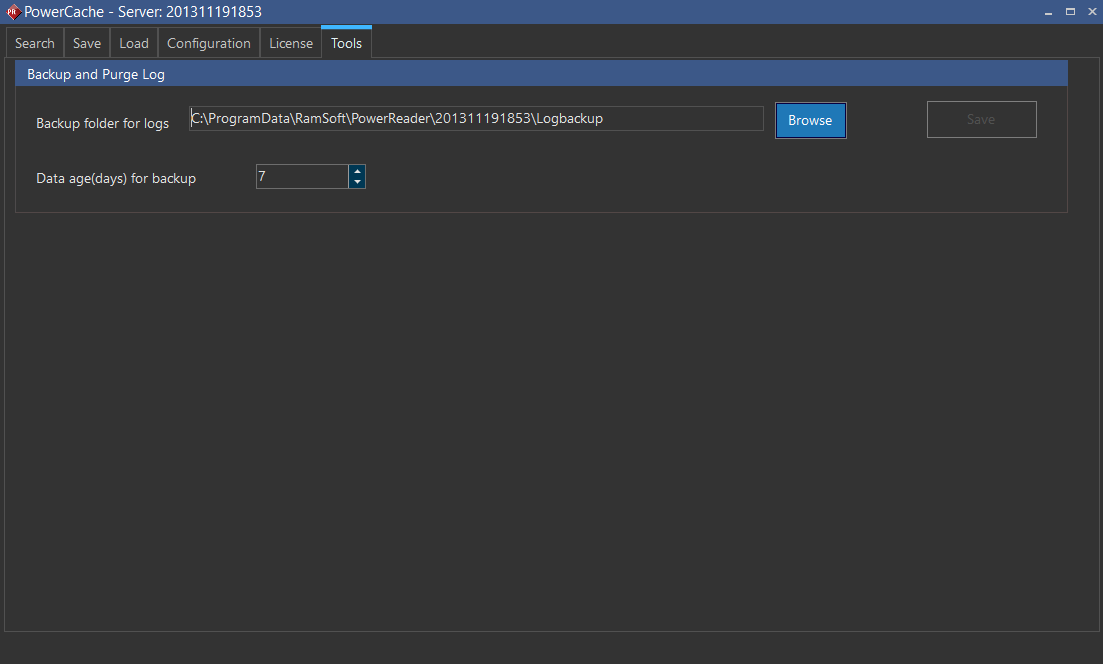Minimize the PowerCache window

[1049, 12]
